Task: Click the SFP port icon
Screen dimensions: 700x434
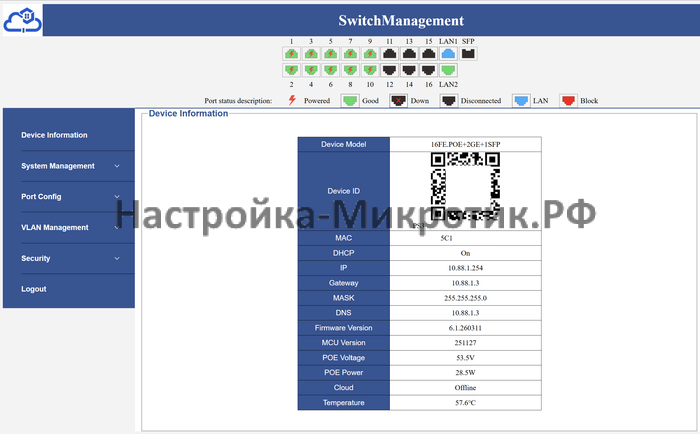Action: pyautogui.click(x=468, y=54)
